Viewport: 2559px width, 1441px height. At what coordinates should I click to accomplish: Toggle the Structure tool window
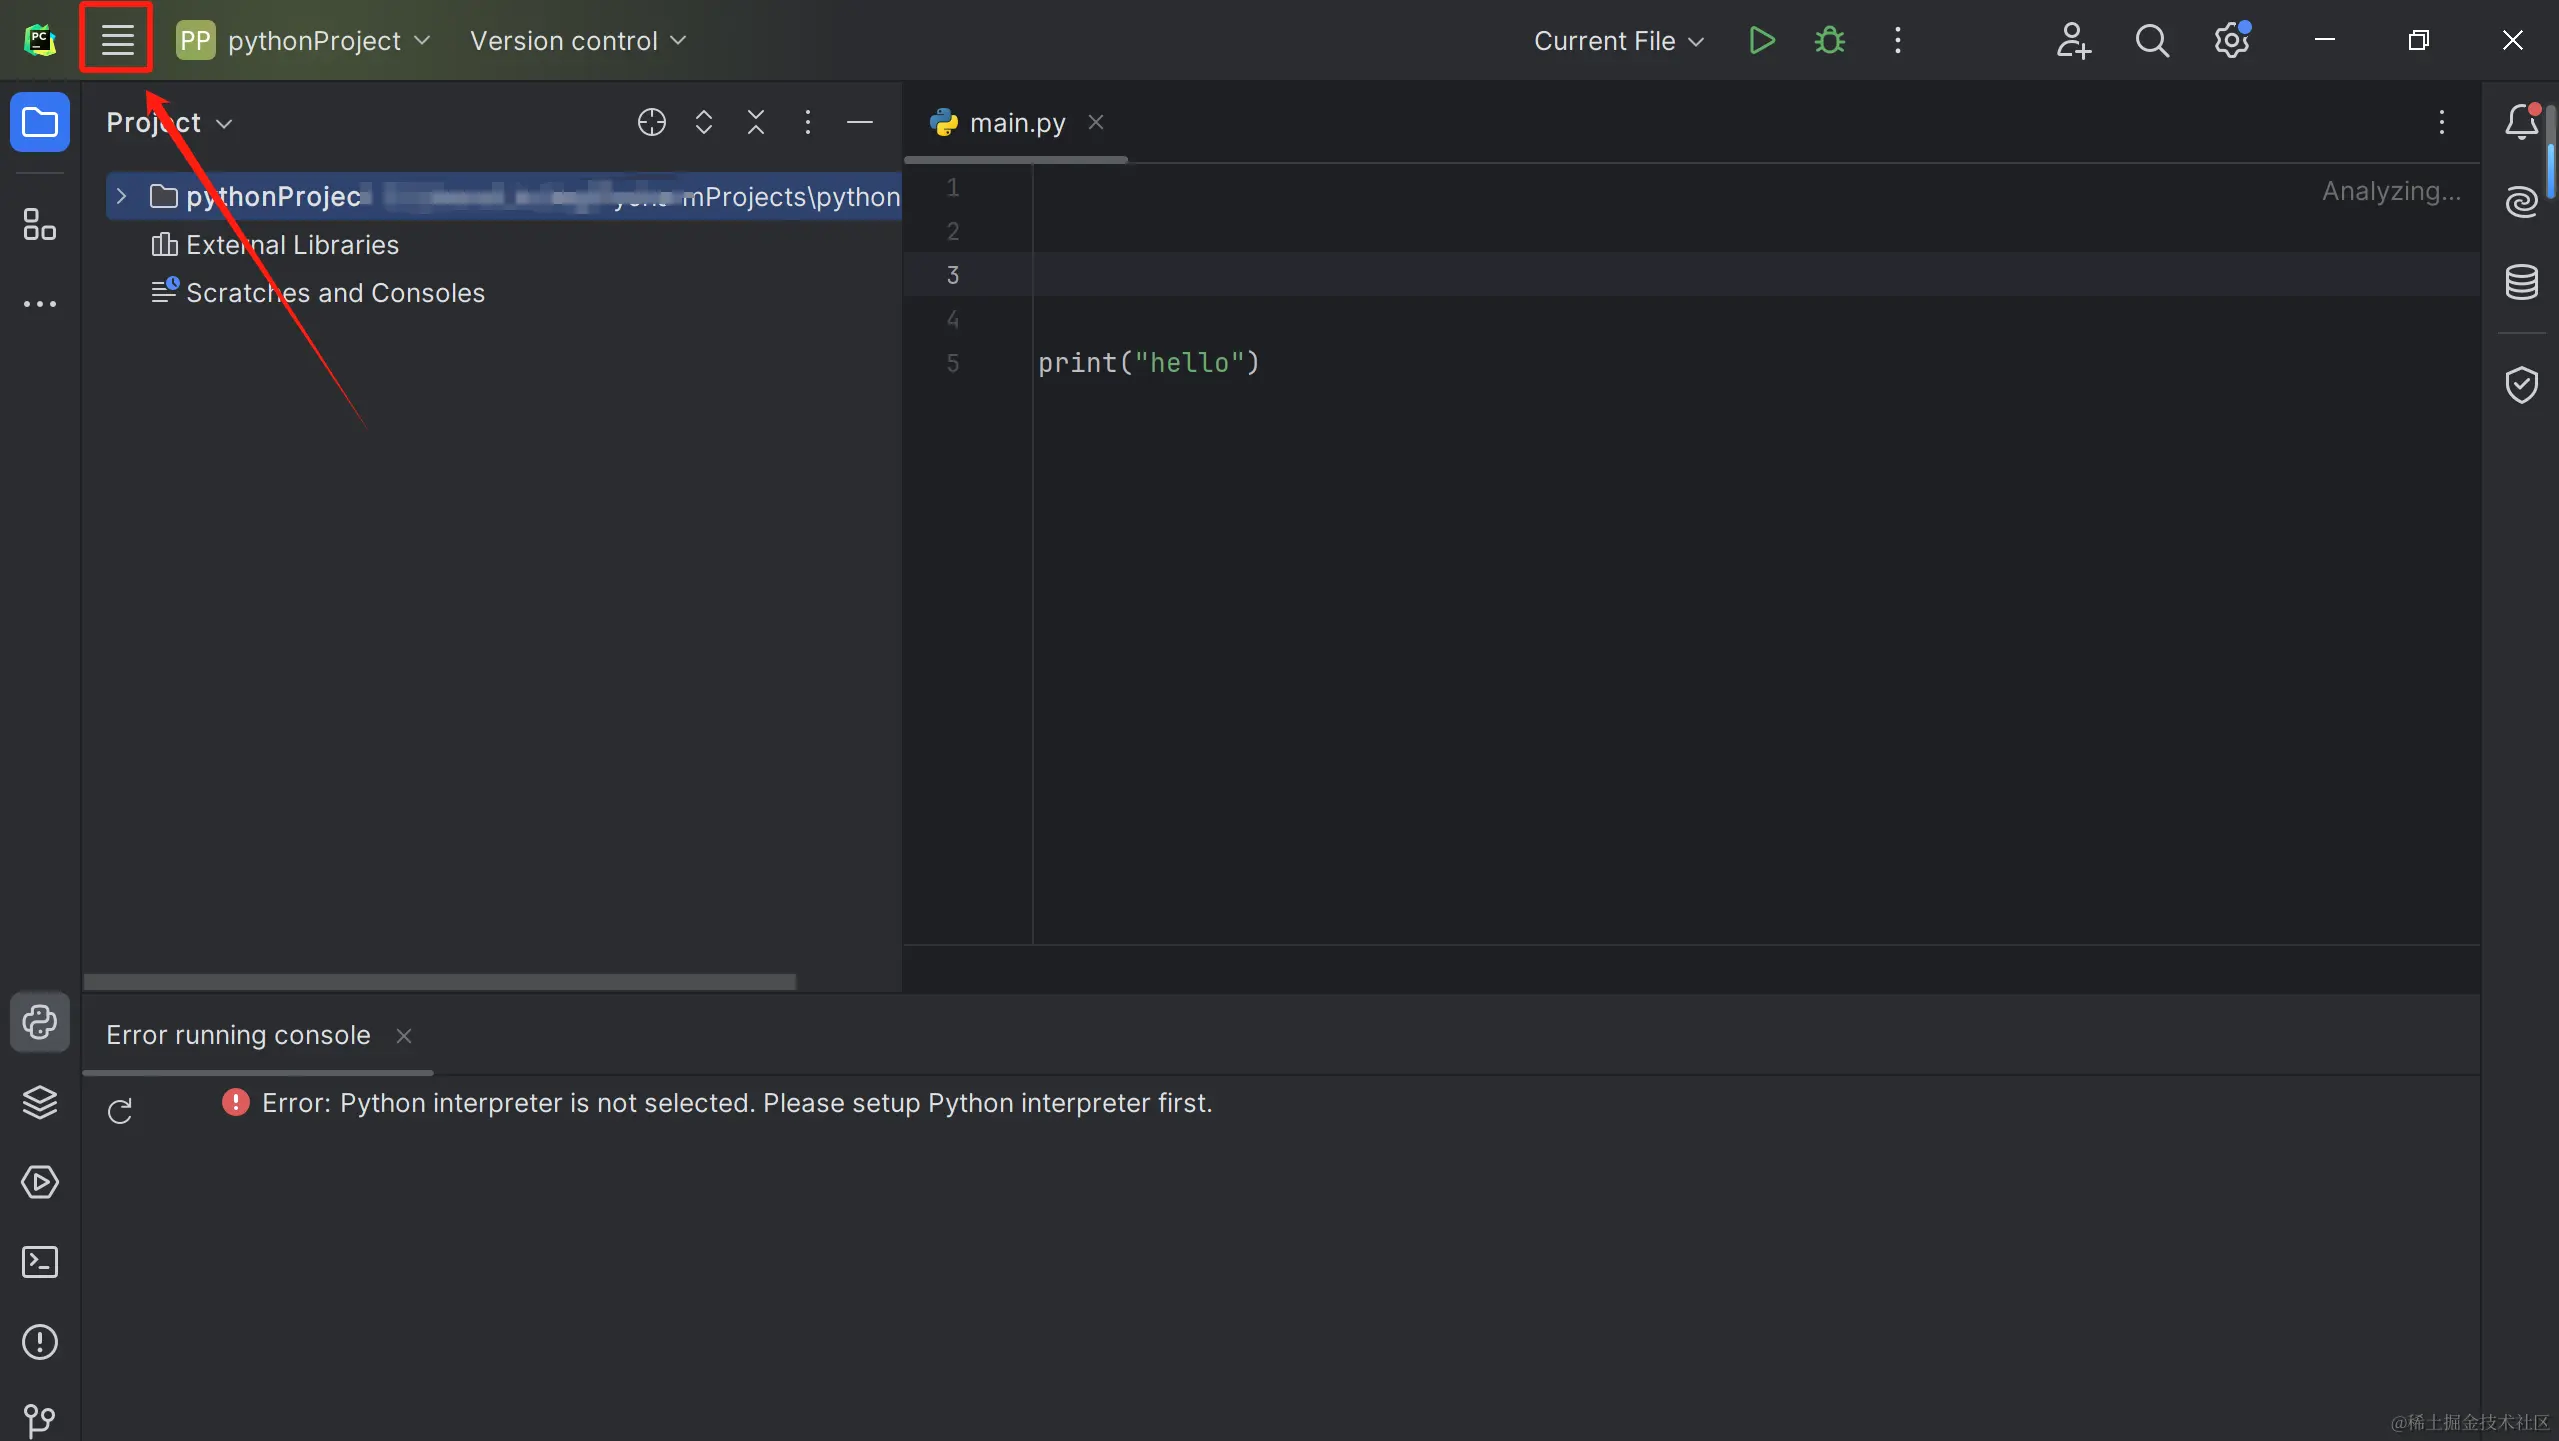(40, 224)
